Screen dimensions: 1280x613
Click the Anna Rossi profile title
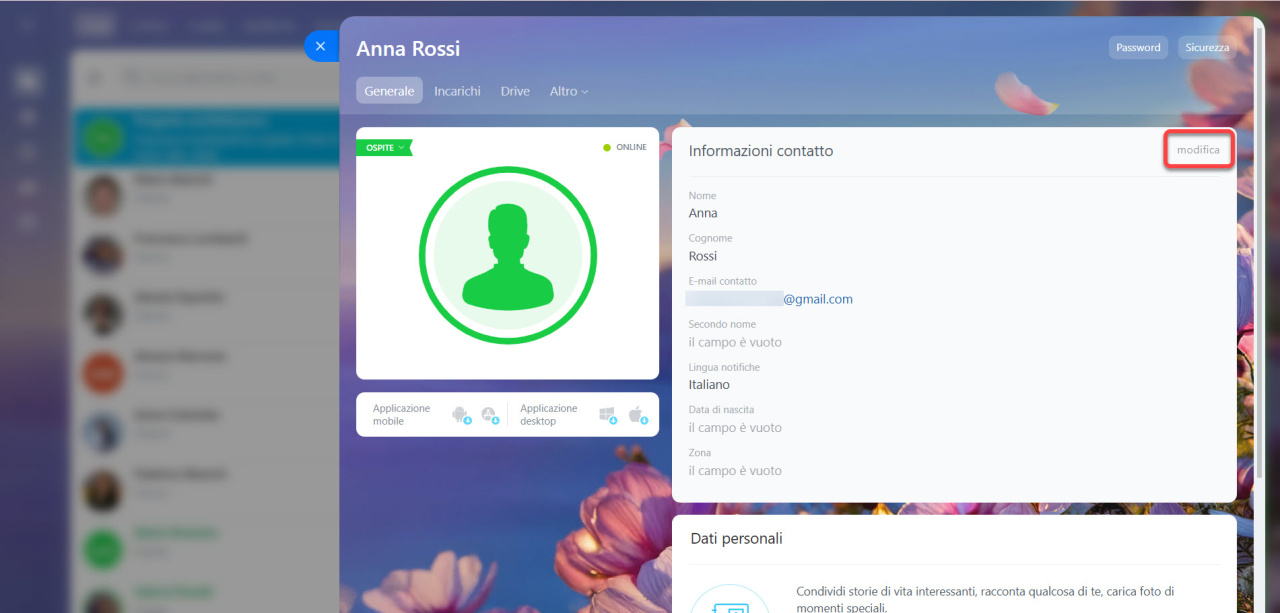pyautogui.click(x=408, y=48)
